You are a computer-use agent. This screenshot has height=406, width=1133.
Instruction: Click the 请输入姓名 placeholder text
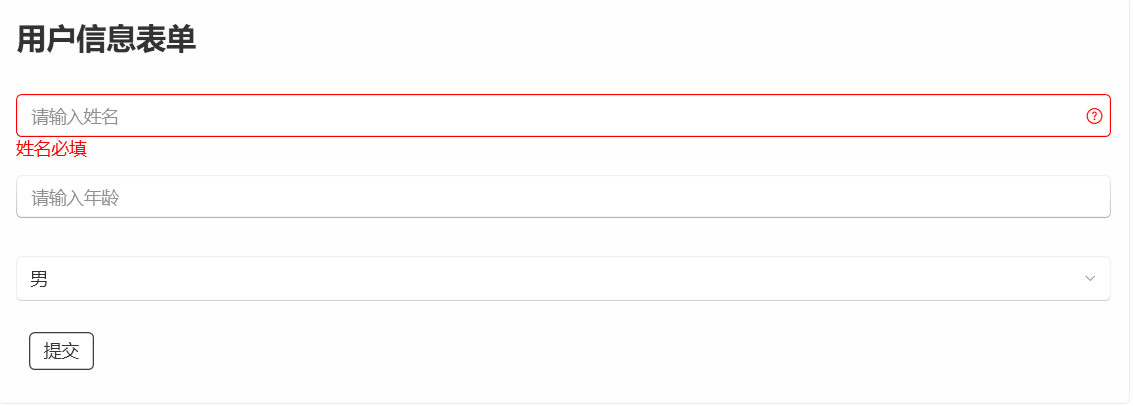[x=75, y=116]
